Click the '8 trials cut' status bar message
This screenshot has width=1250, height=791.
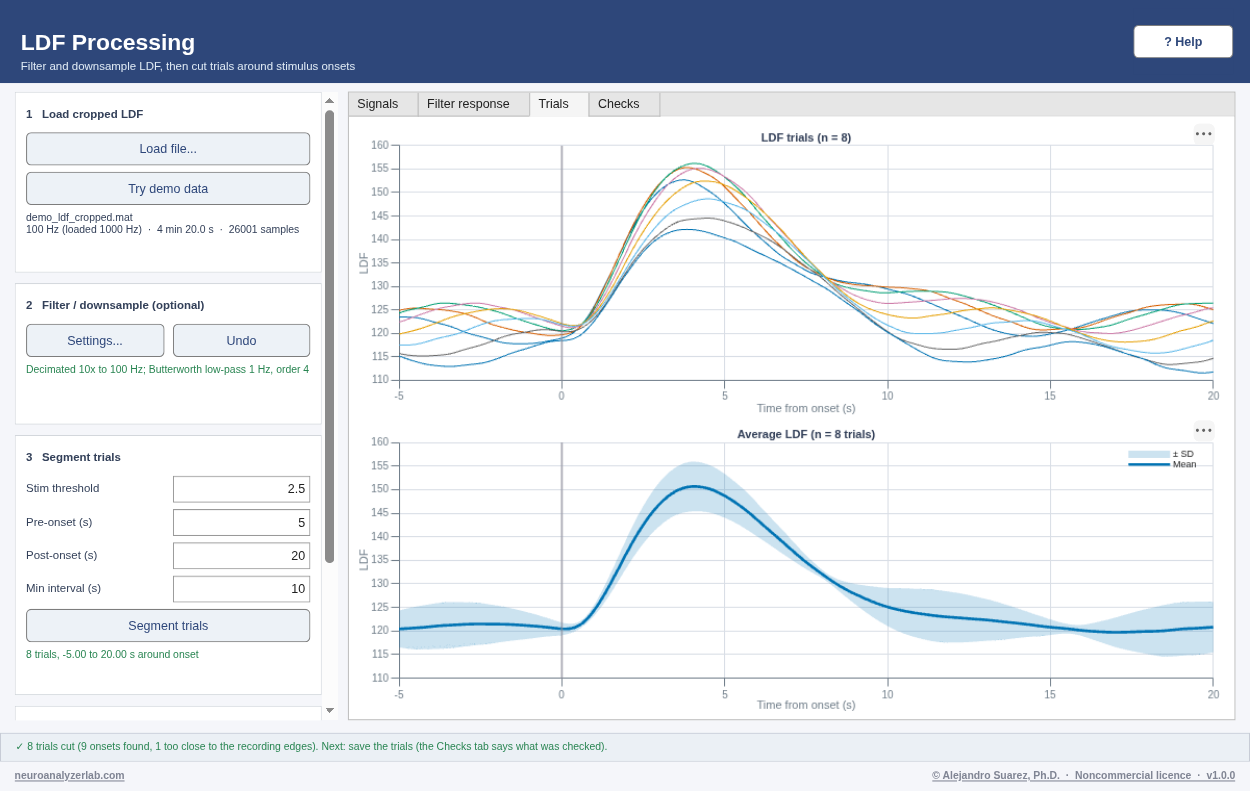pyautogui.click(x=311, y=746)
